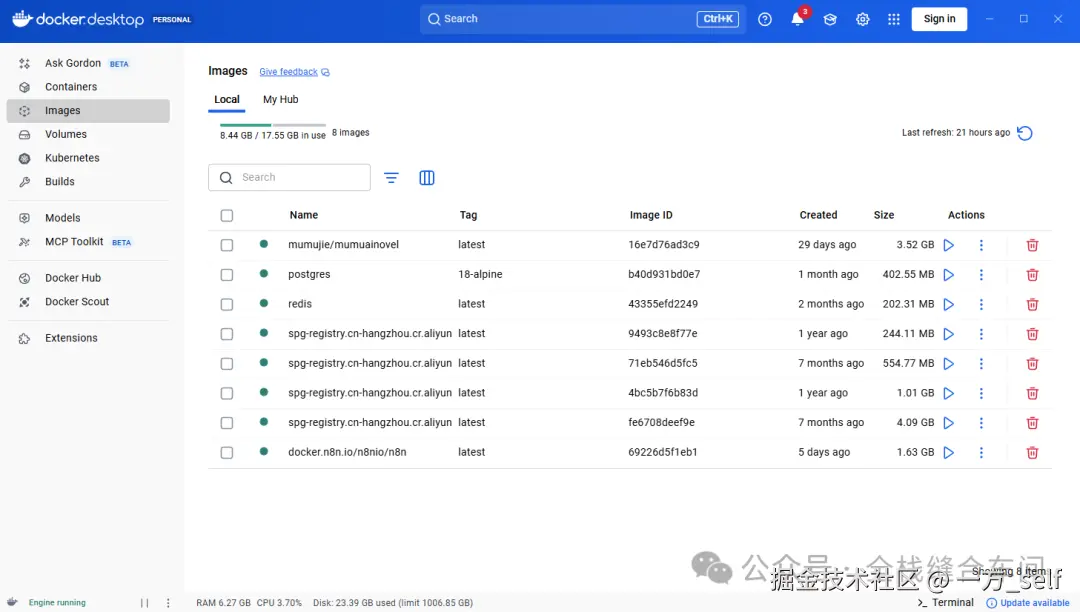This screenshot has width=1080, height=612.
Task: Pause the Docker engine
Action: coord(145,603)
